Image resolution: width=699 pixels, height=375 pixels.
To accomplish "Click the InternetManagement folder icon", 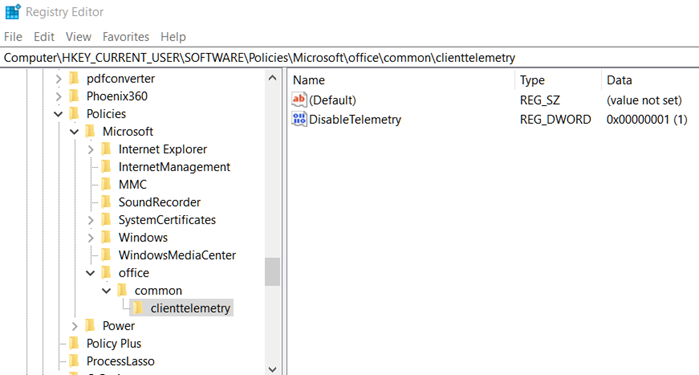I will [106, 167].
